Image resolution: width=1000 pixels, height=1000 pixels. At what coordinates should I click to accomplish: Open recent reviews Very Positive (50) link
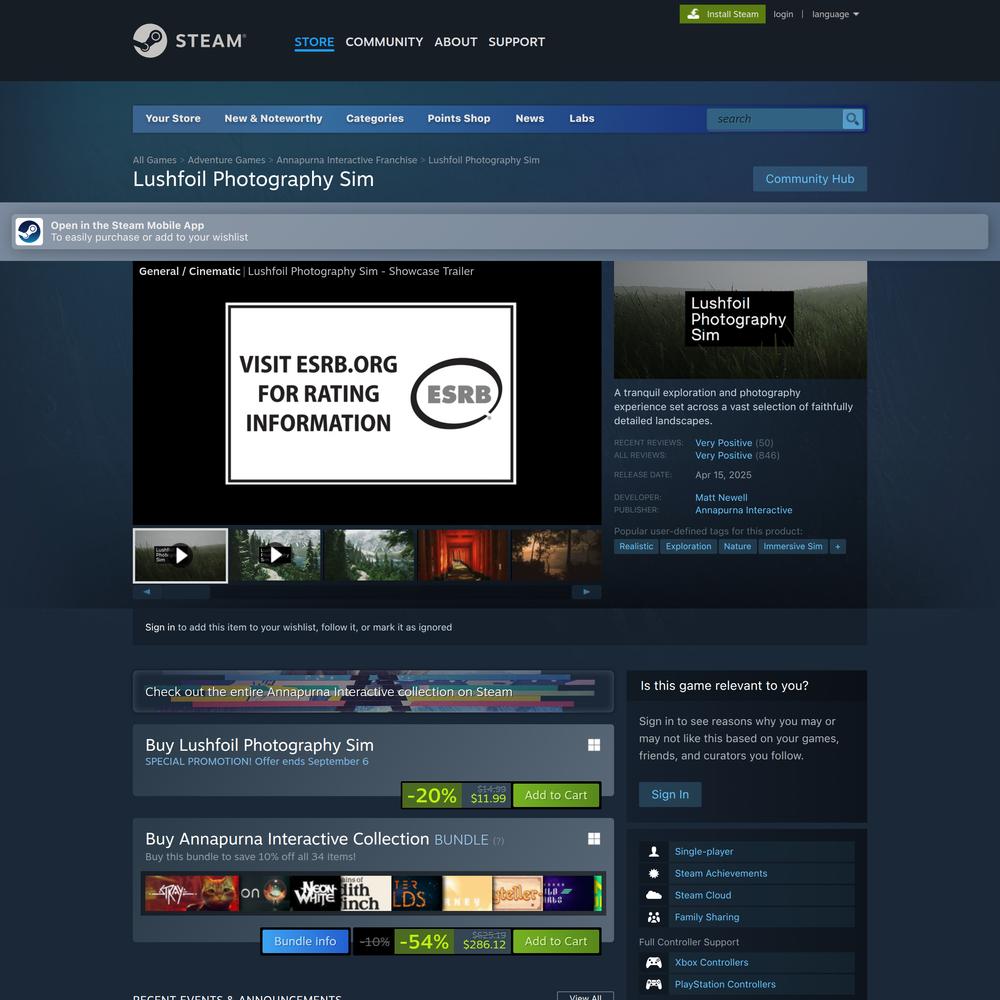(734, 443)
